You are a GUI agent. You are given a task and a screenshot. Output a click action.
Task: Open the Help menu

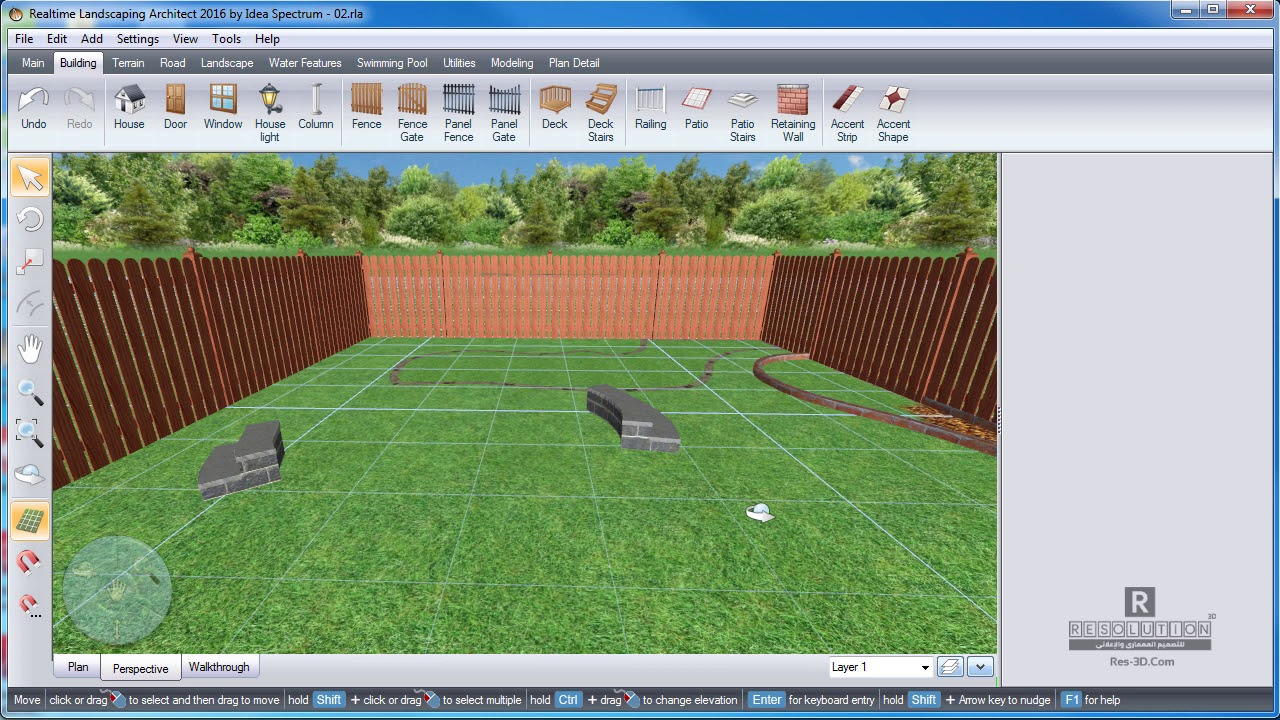pos(267,39)
